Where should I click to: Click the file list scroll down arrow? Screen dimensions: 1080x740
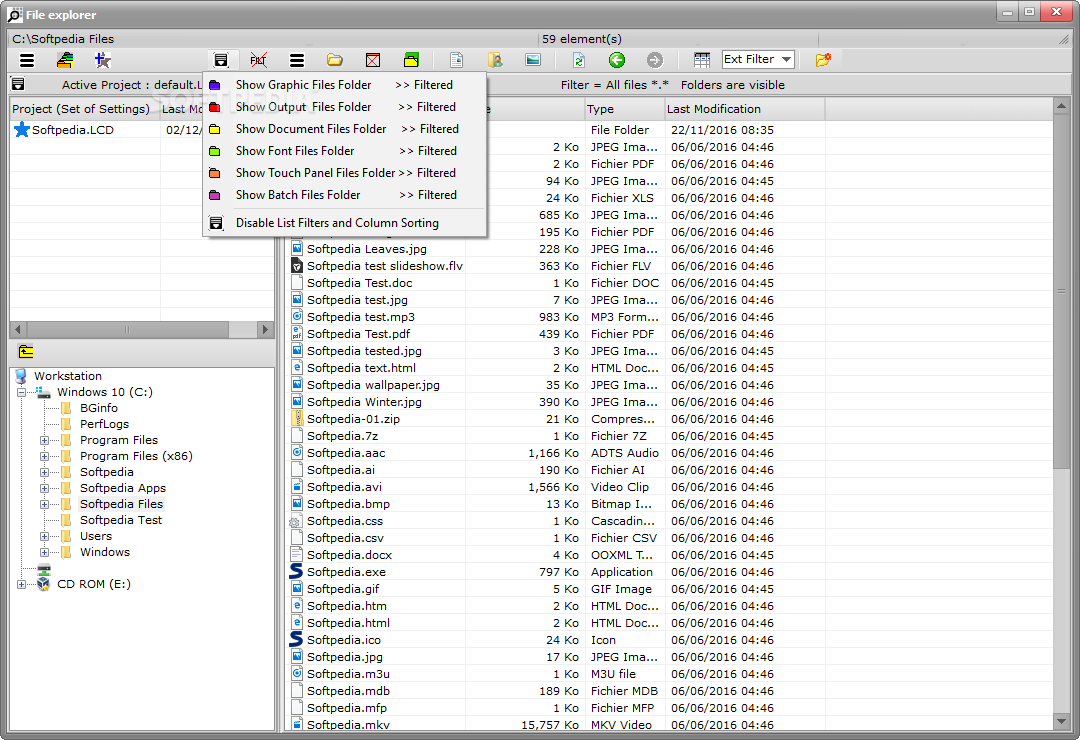pyautogui.click(x=1061, y=721)
